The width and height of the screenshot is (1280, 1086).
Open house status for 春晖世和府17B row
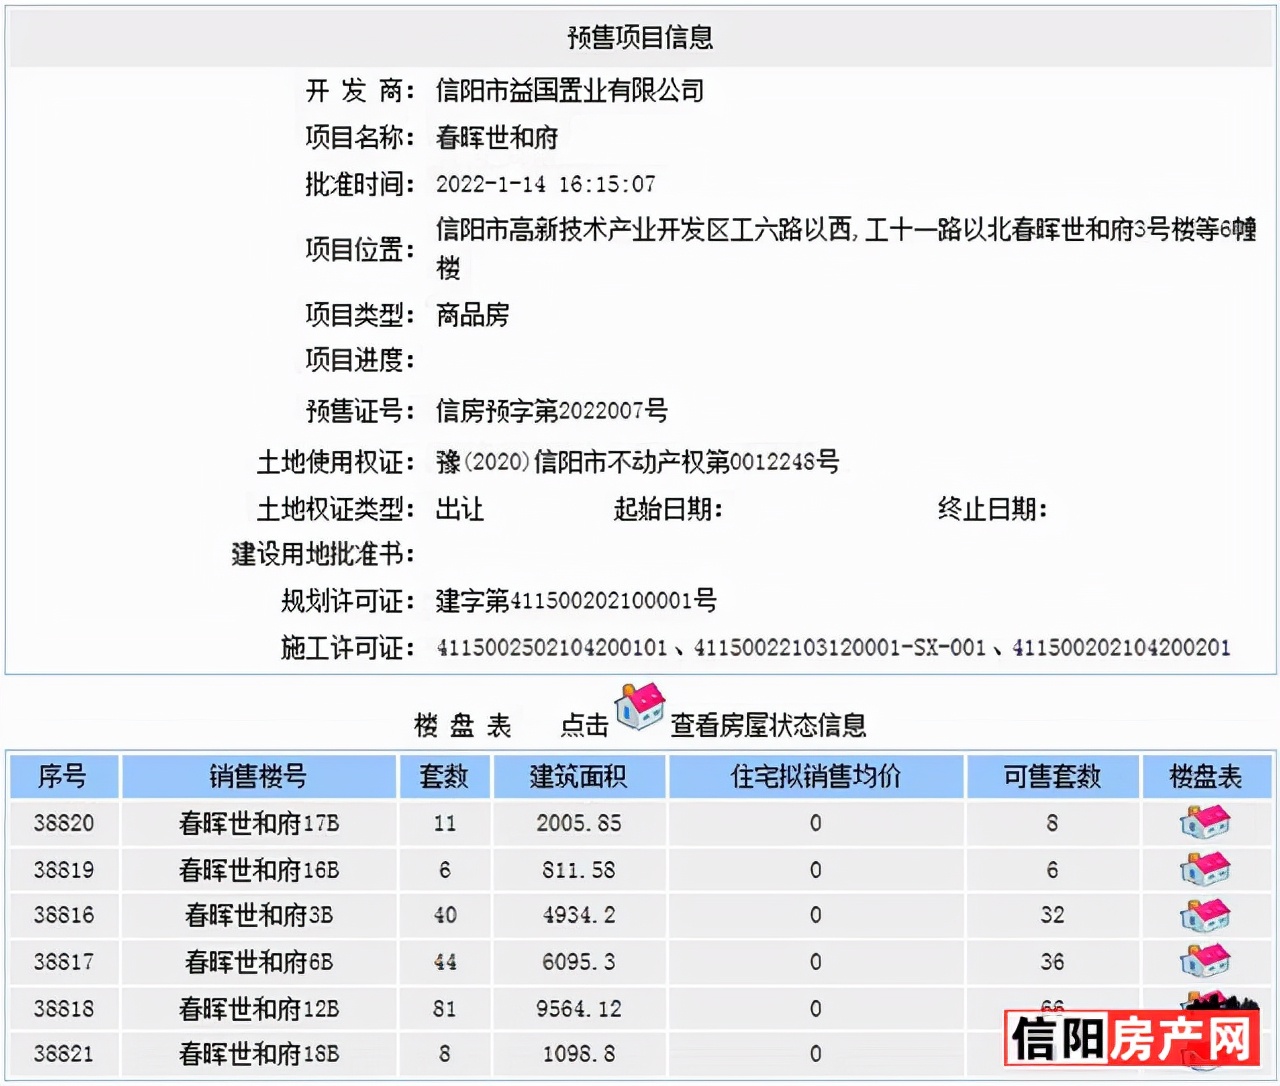1205,823
